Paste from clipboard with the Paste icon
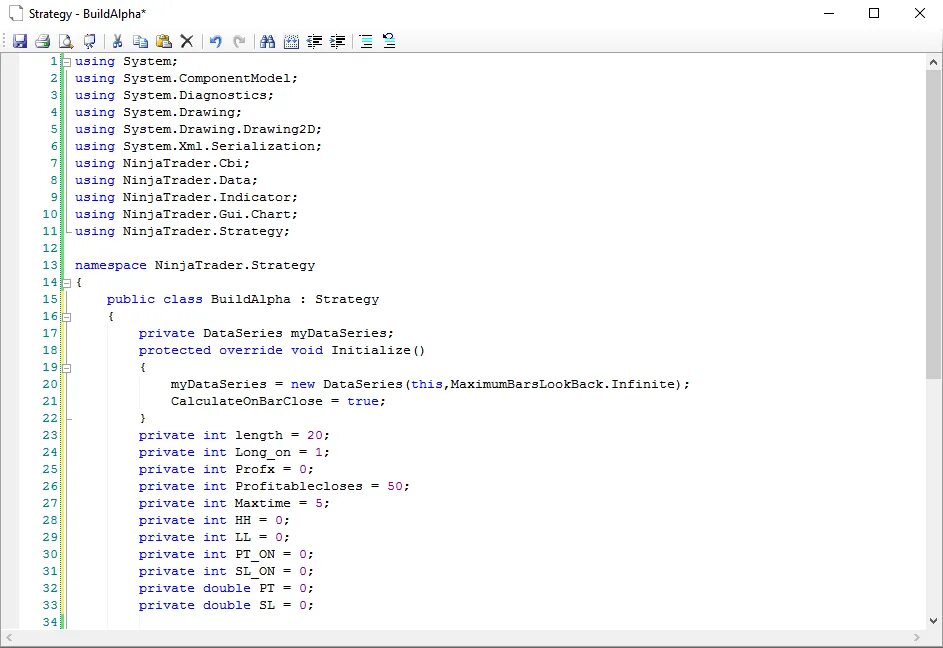 point(164,41)
